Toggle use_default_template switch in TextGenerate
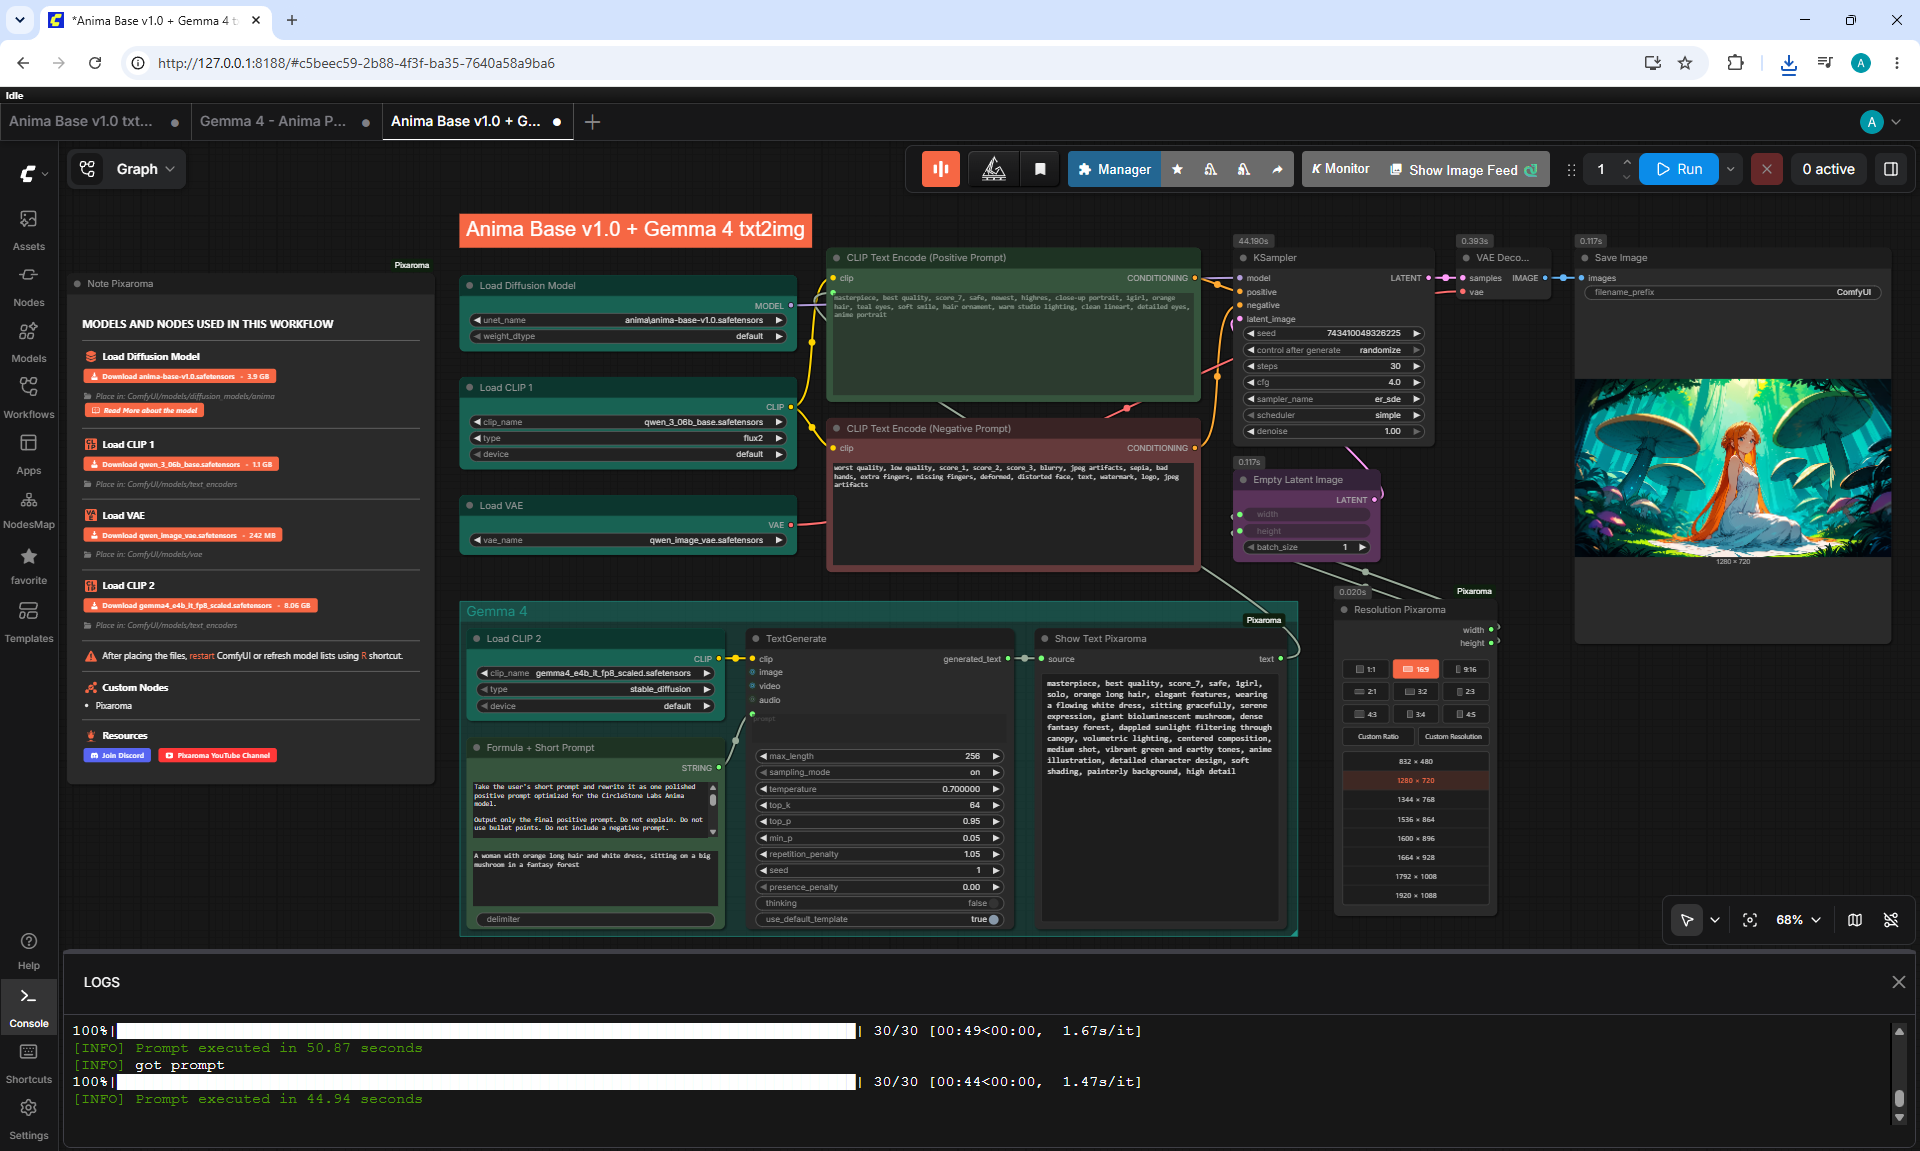Viewport: 1920px width, 1151px height. 879,919
